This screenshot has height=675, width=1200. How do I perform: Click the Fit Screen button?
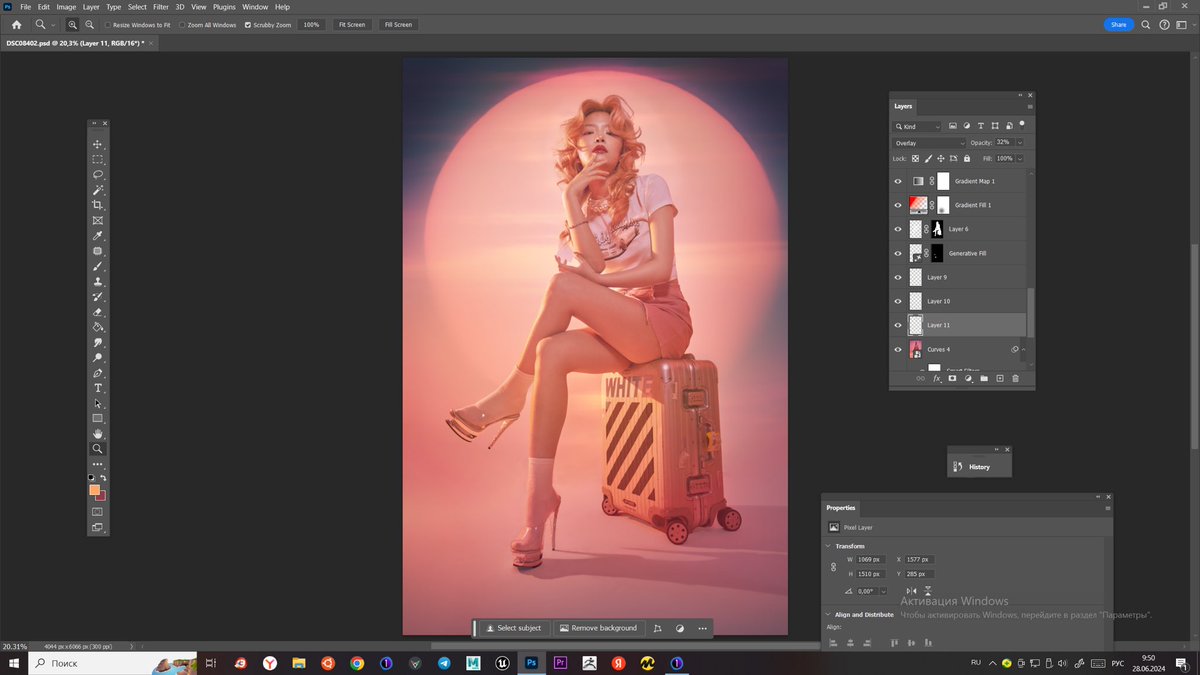(351, 24)
